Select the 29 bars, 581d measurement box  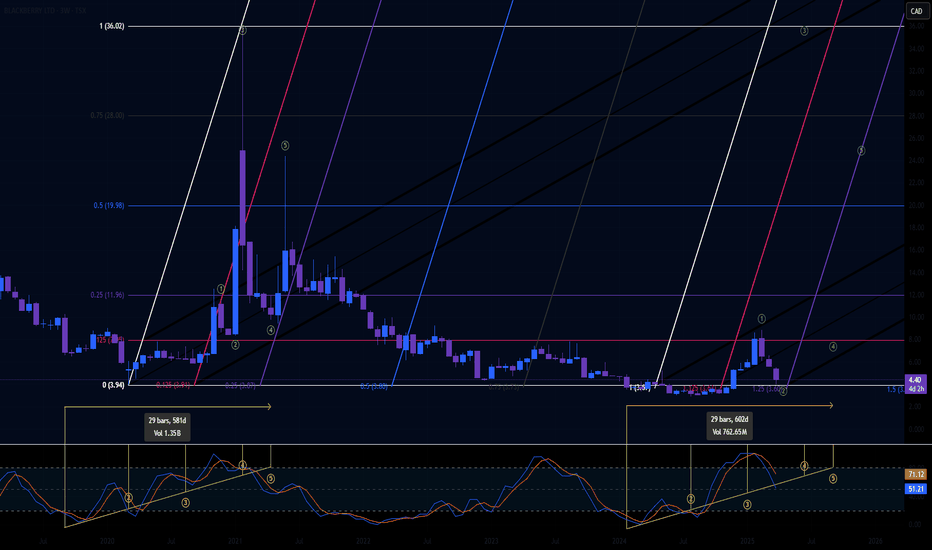pos(167,427)
